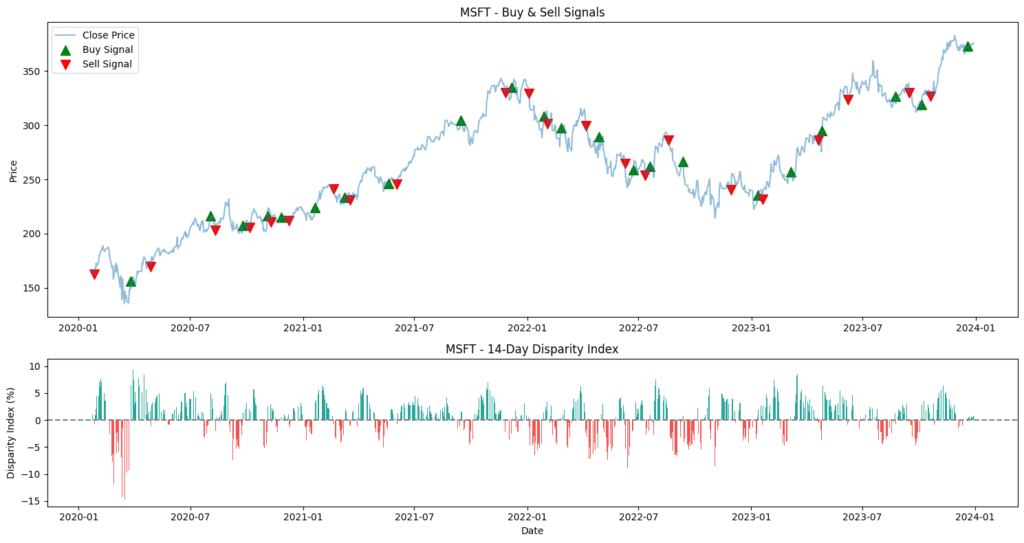Click the −15 tick on the Disparity axis
This screenshot has height=543, width=1024.
(x=32, y=501)
